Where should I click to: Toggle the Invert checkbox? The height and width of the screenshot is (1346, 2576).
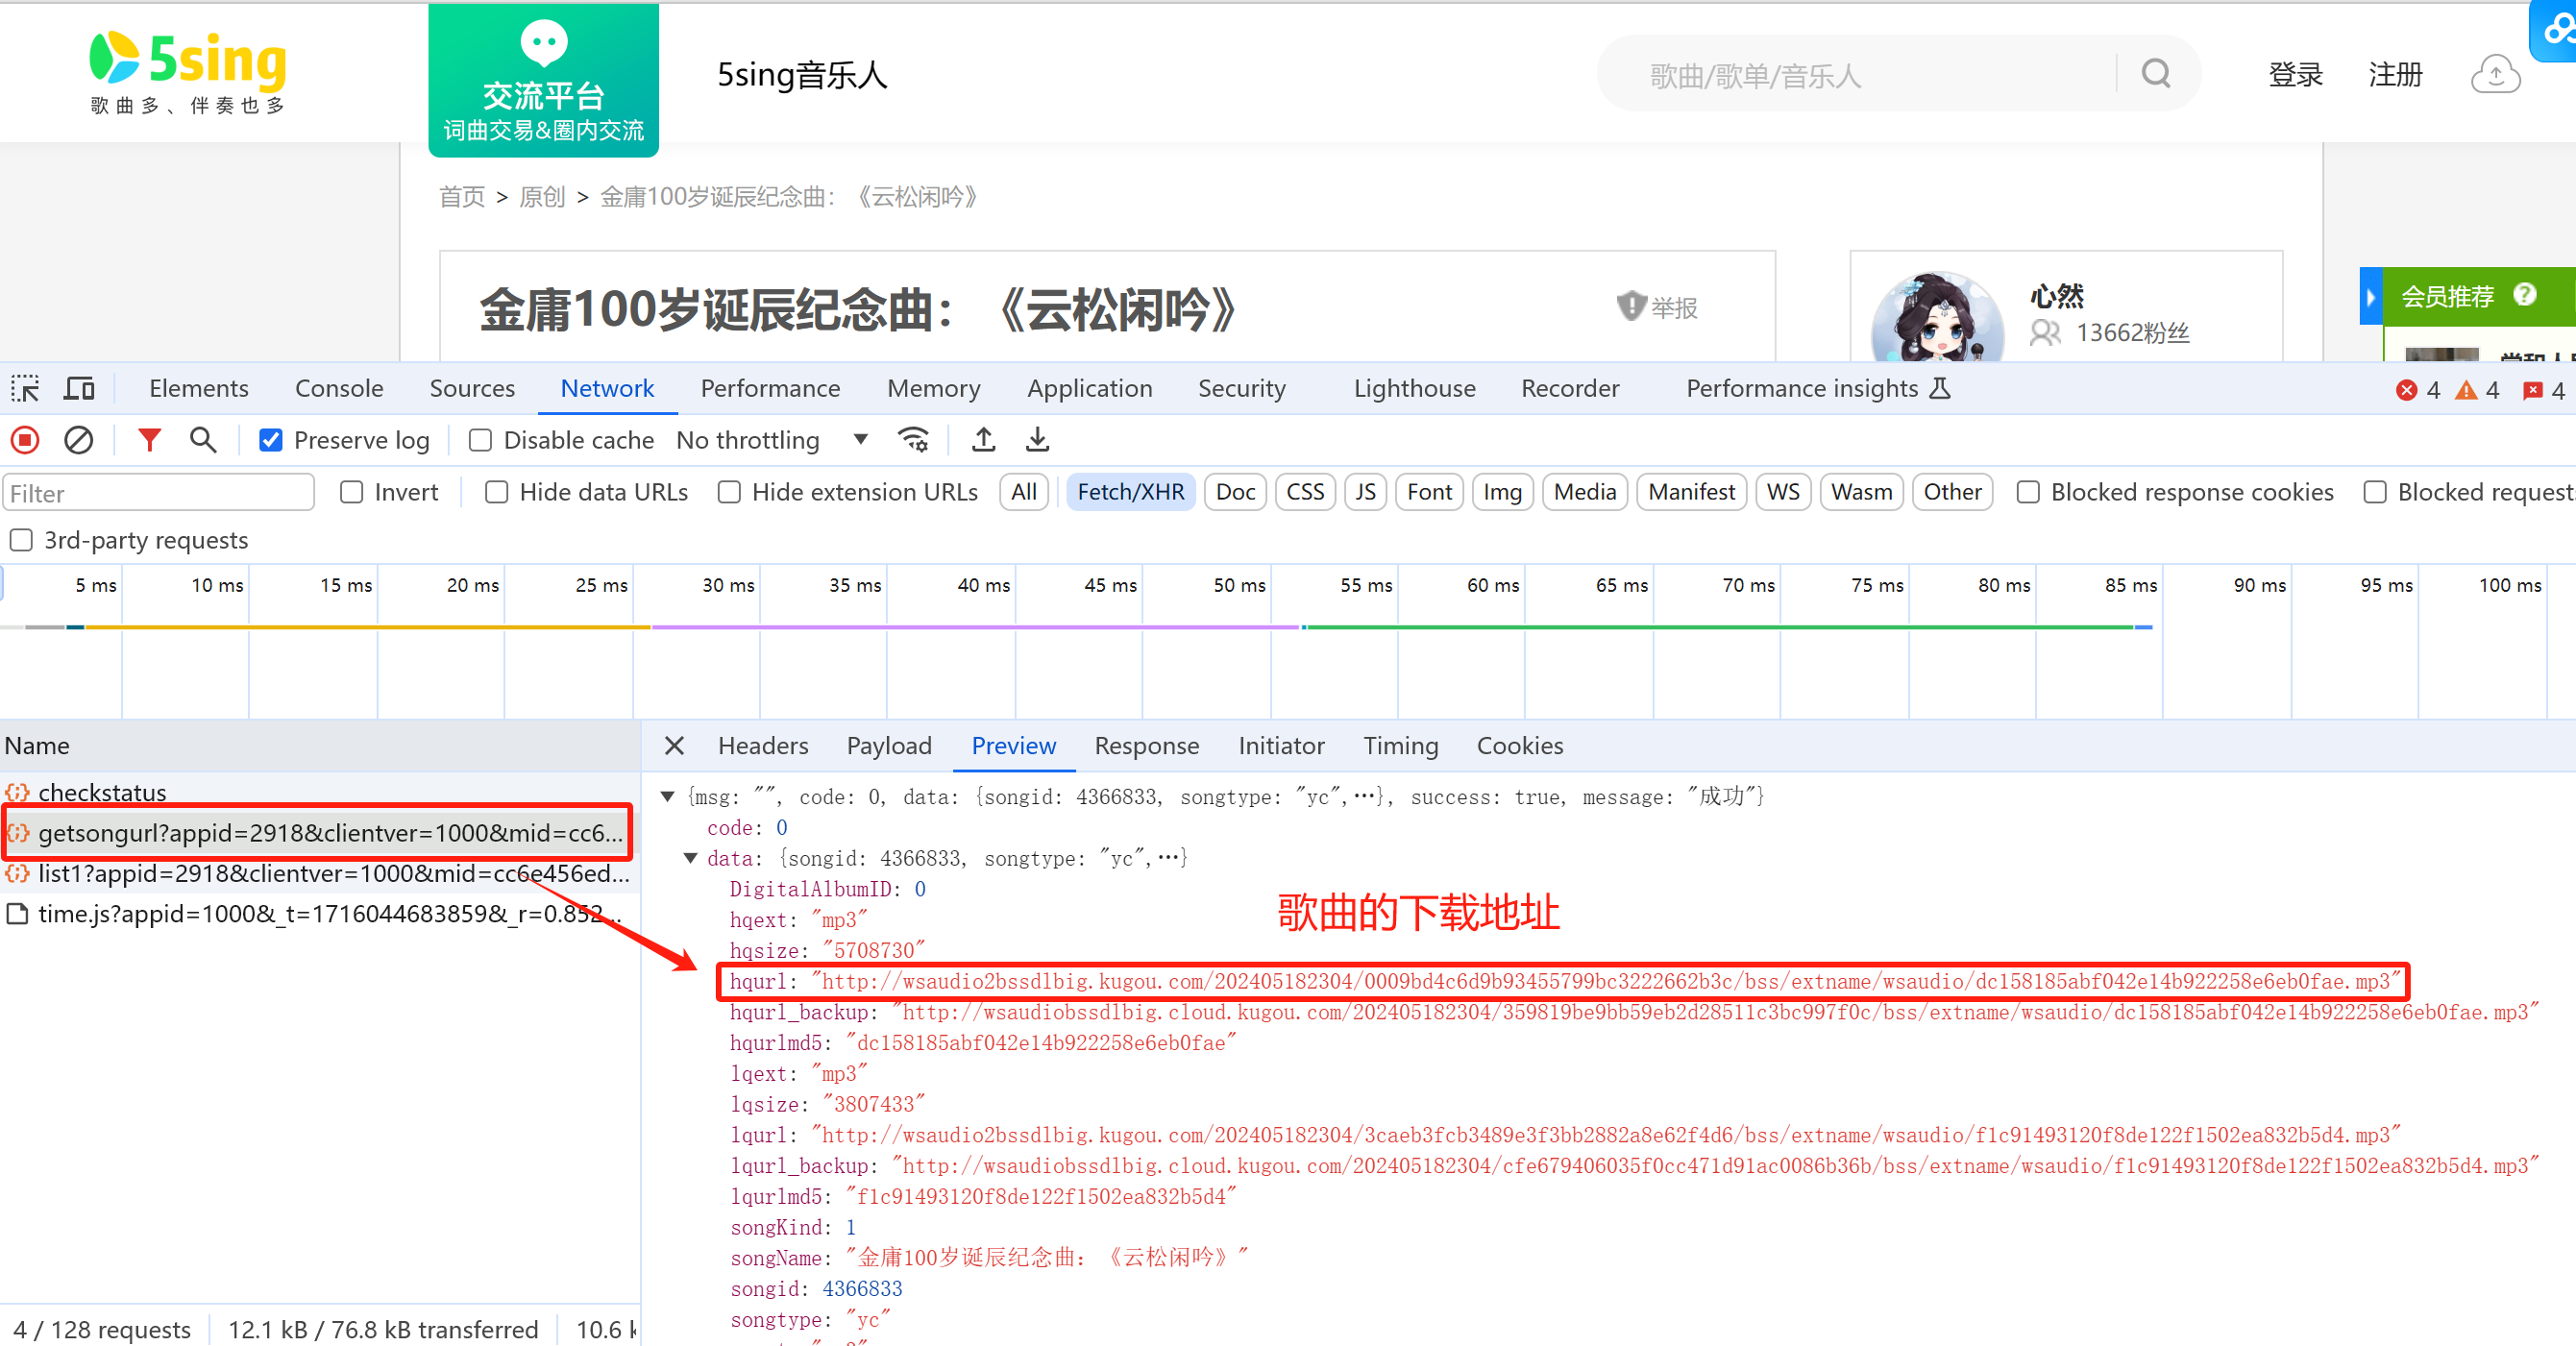pyautogui.click(x=351, y=492)
